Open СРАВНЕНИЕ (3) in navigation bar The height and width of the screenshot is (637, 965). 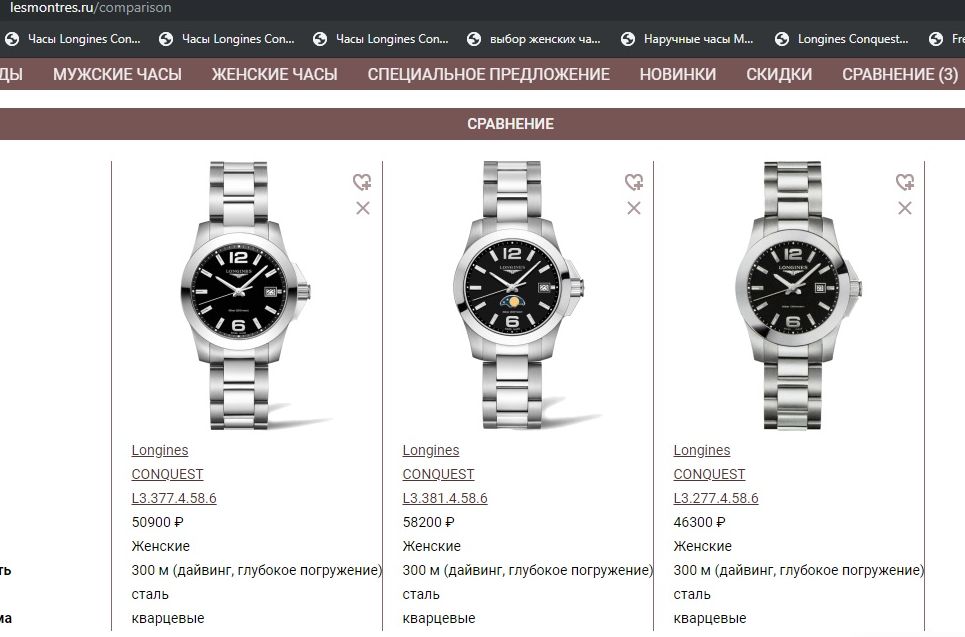tap(900, 74)
